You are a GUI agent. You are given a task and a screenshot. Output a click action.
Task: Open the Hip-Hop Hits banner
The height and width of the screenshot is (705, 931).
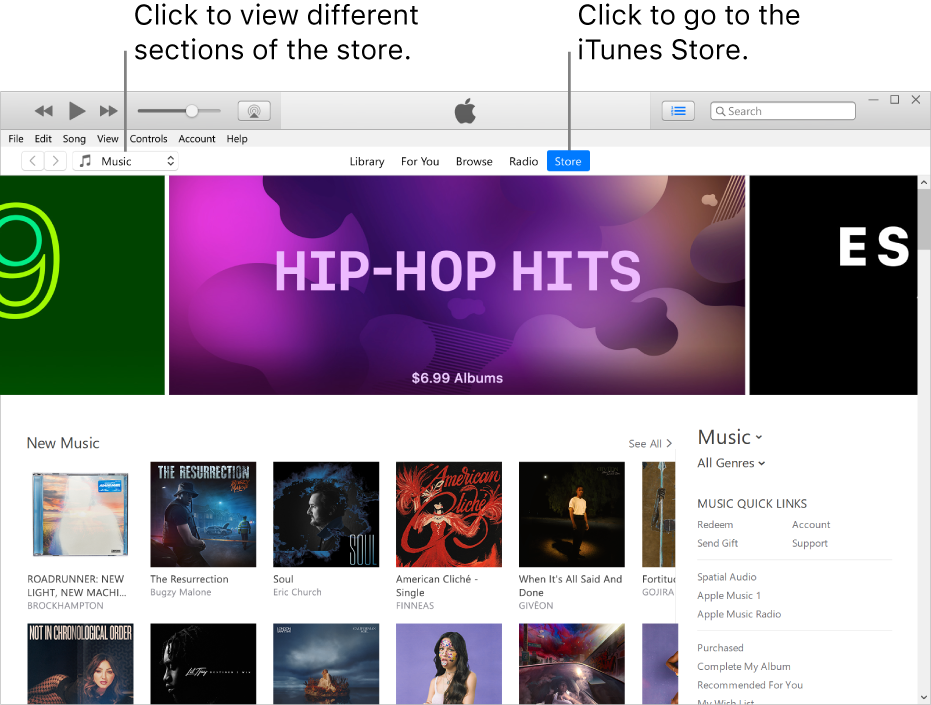pos(457,285)
